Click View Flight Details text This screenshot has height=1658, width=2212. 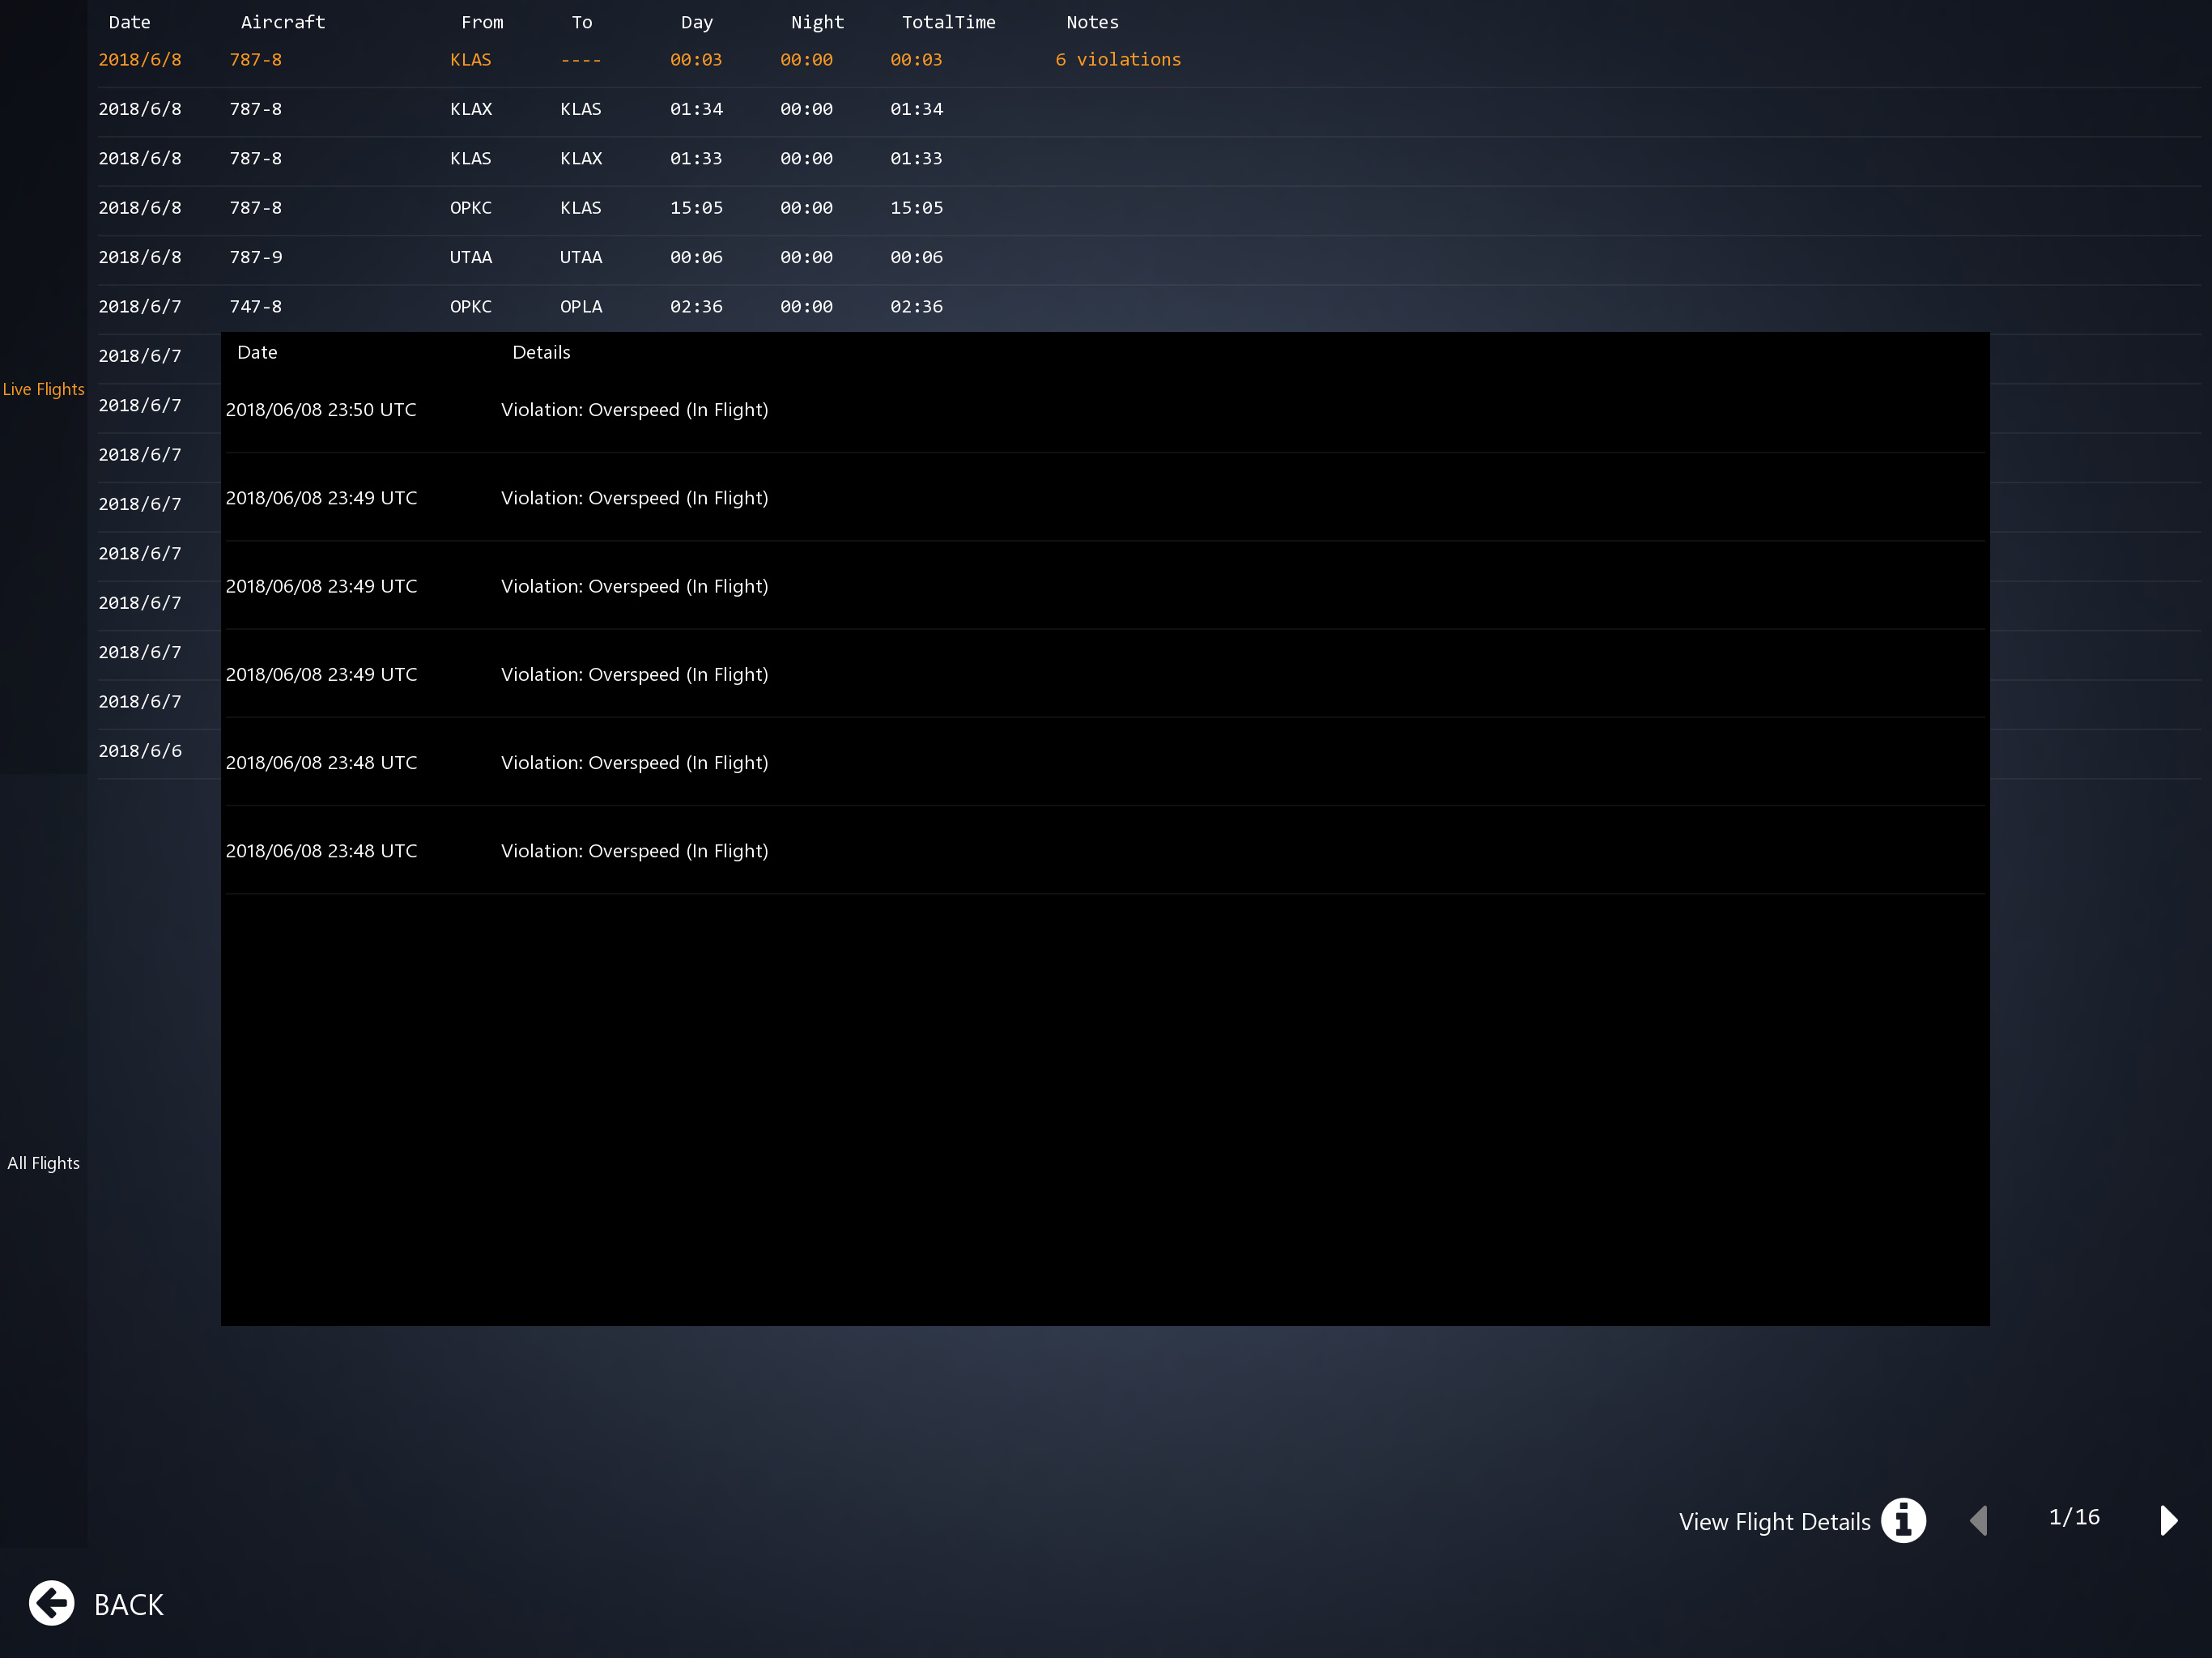pyautogui.click(x=1774, y=1522)
